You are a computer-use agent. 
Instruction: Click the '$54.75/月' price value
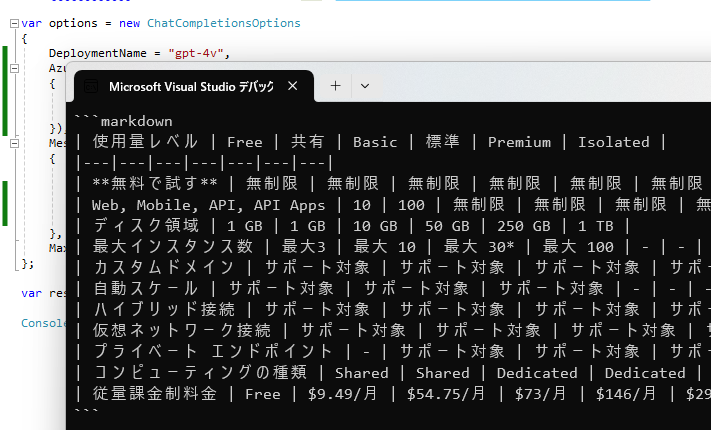pyautogui.click(x=446, y=393)
